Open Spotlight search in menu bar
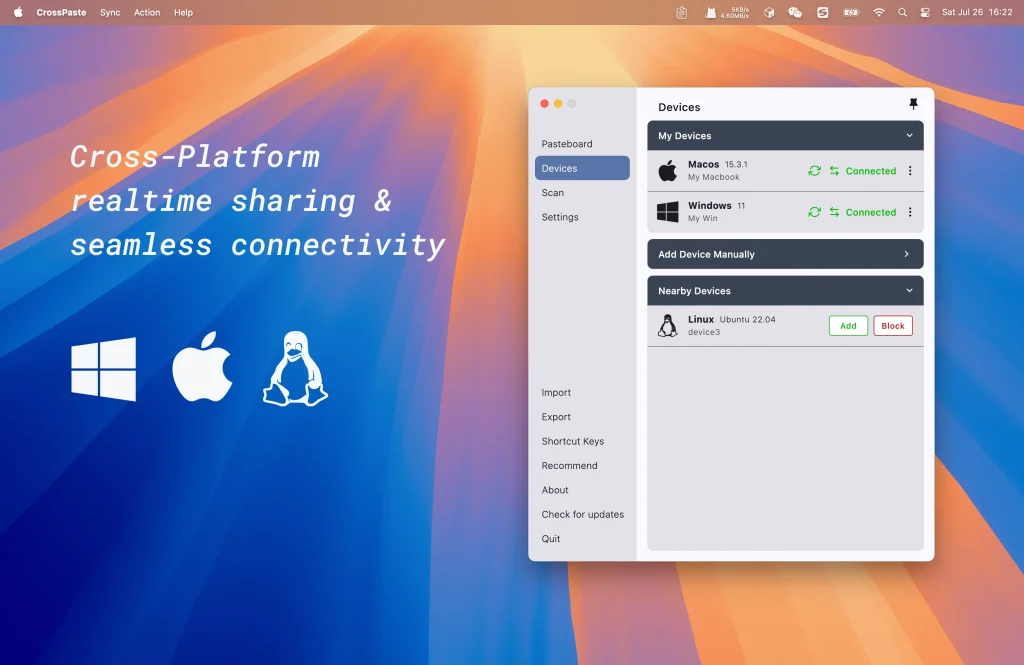This screenshot has width=1024, height=665. point(902,12)
